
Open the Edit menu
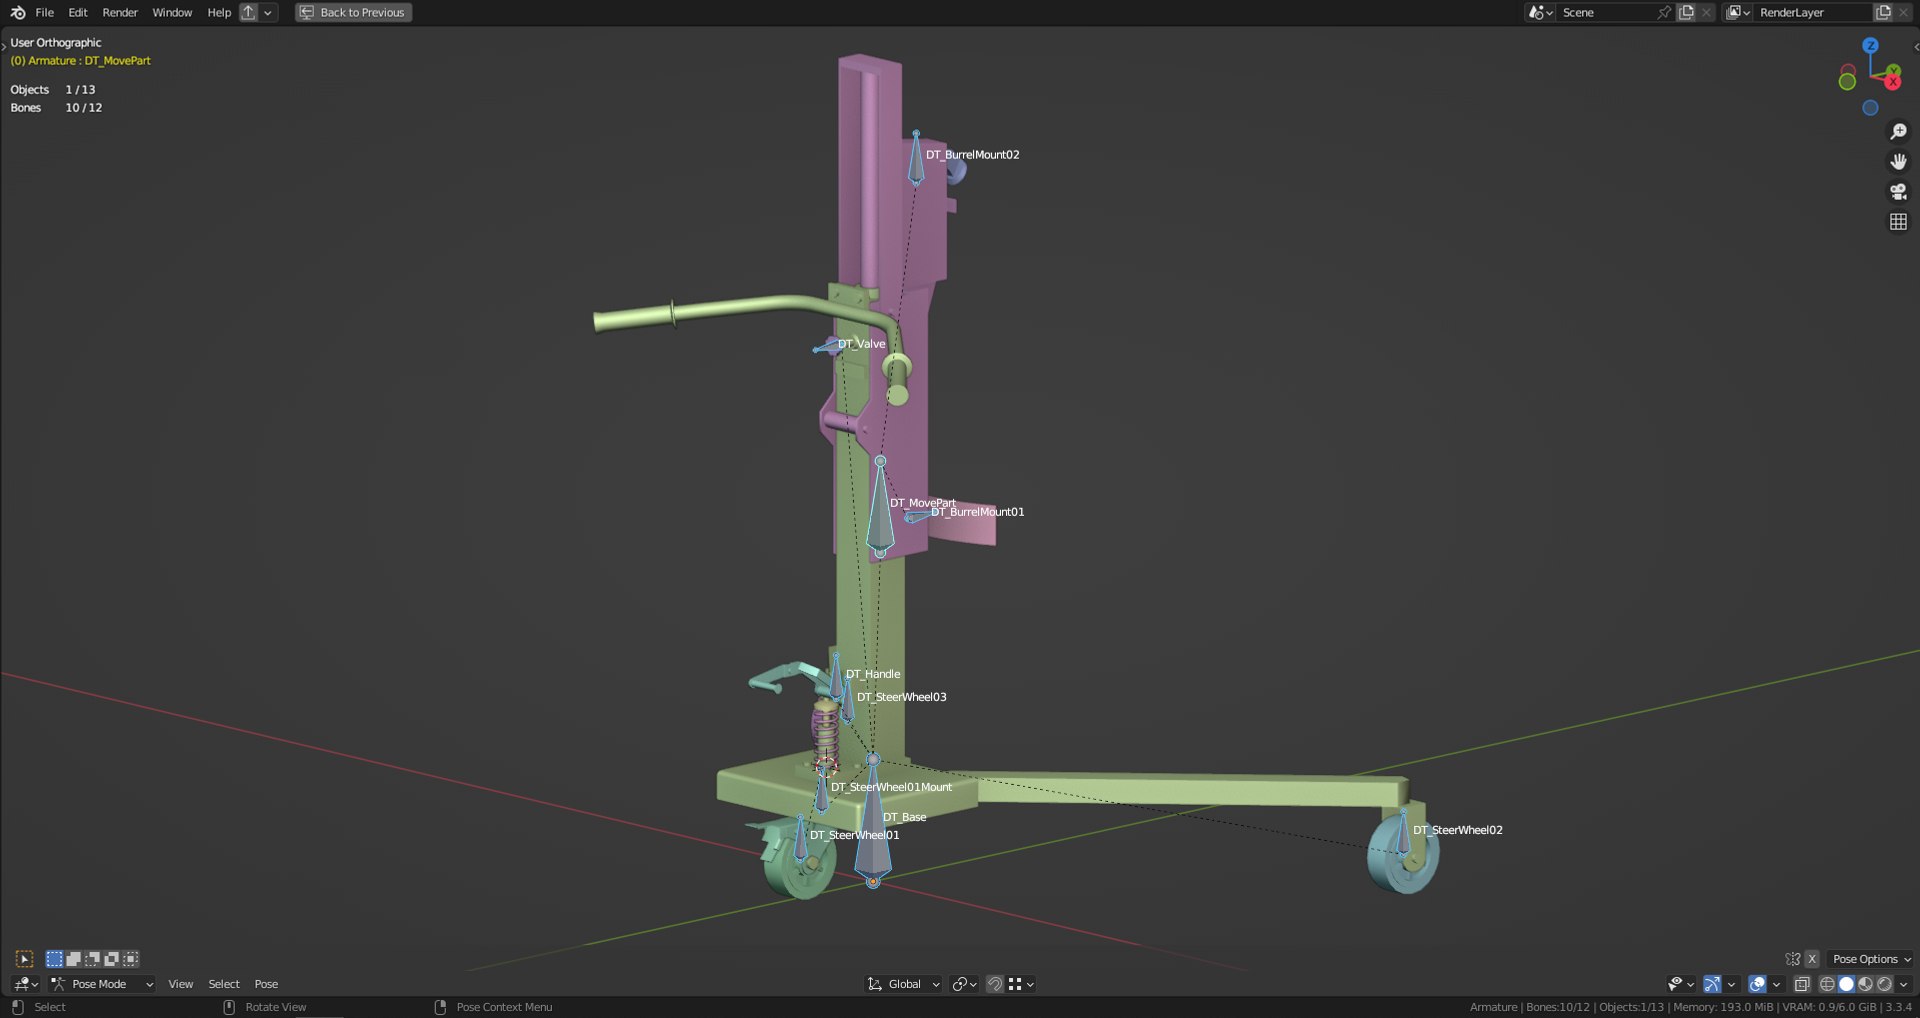[78, 12]
